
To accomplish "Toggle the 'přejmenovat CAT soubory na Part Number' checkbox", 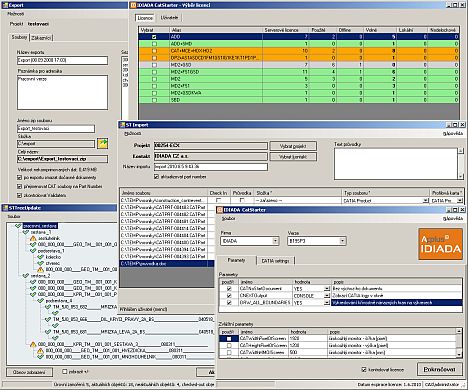I will click(19, 186).
